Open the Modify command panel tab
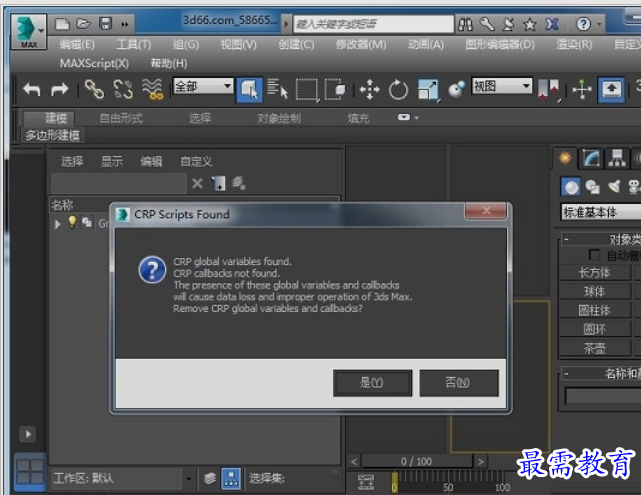The image size is (641, 495). tap(591, 158)
